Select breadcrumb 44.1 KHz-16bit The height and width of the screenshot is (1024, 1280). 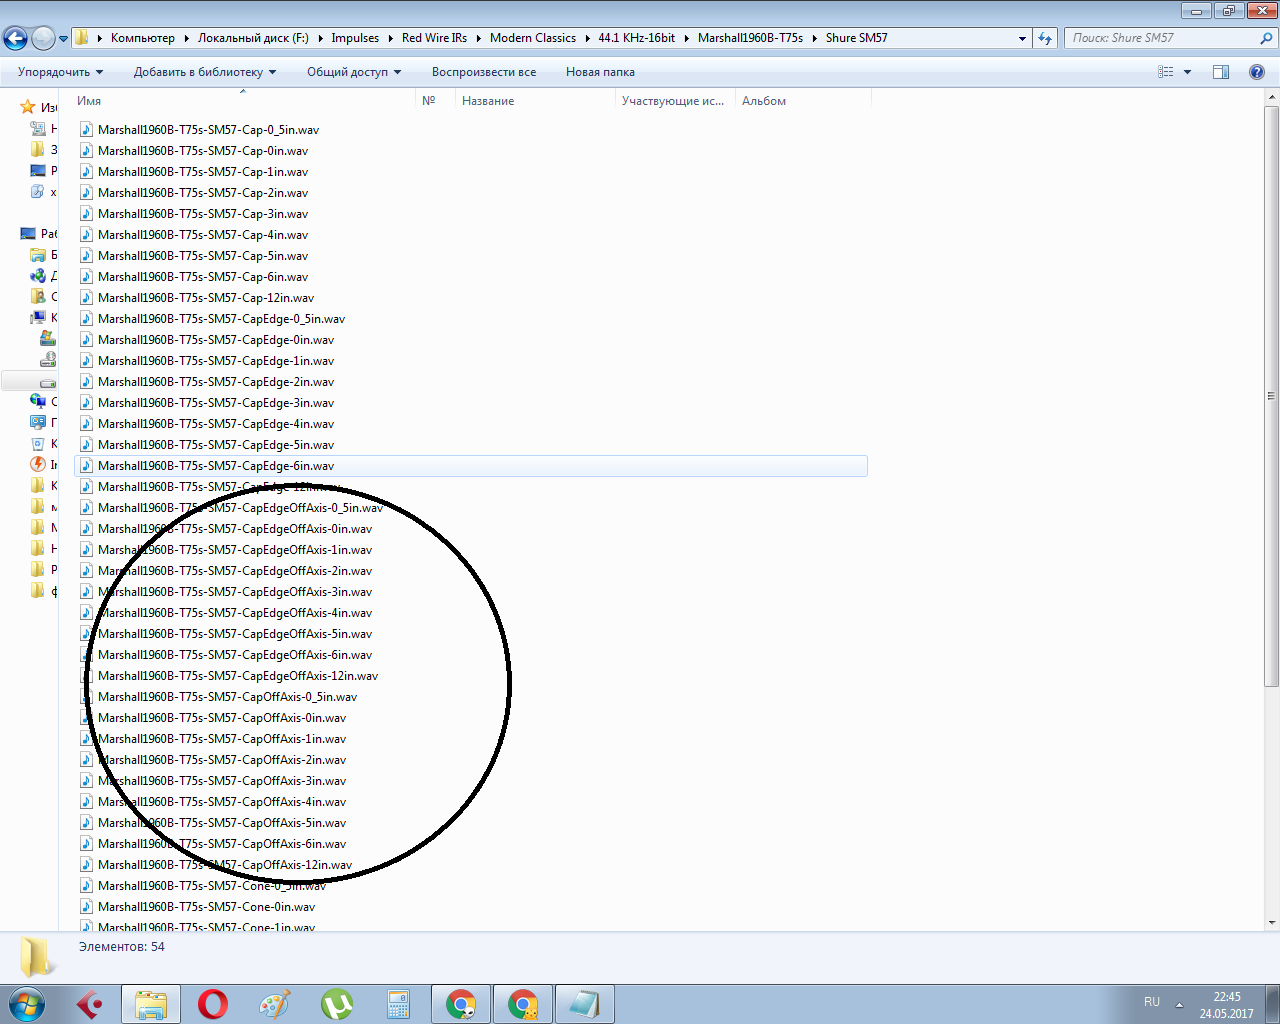point(636,38)
